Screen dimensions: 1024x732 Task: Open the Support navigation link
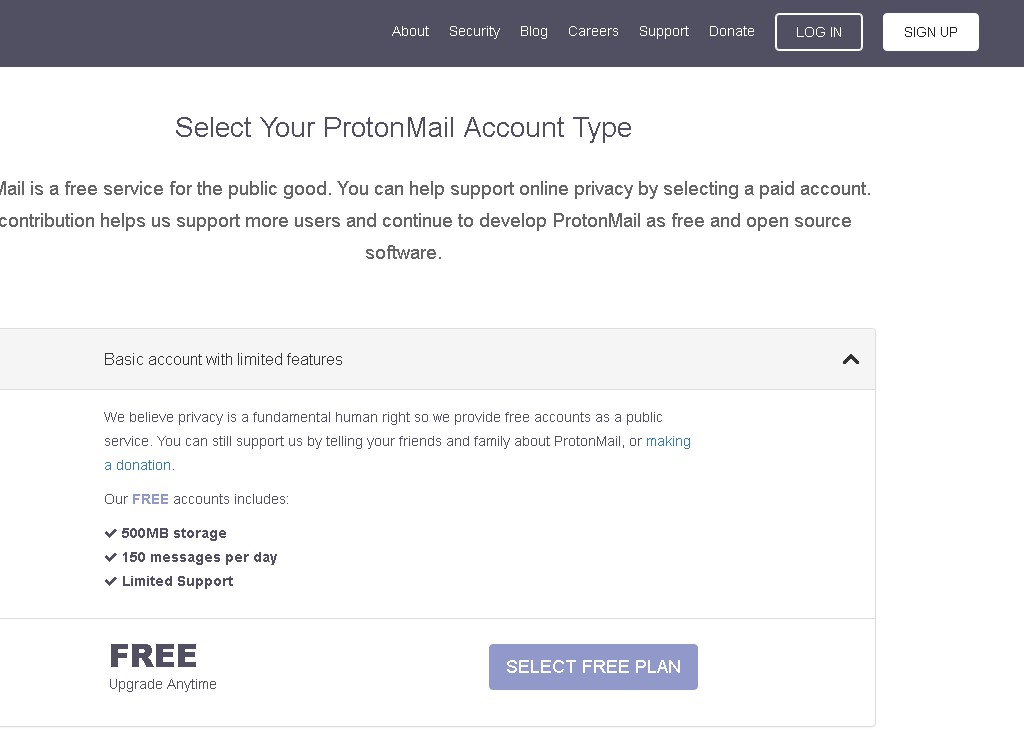664,31
